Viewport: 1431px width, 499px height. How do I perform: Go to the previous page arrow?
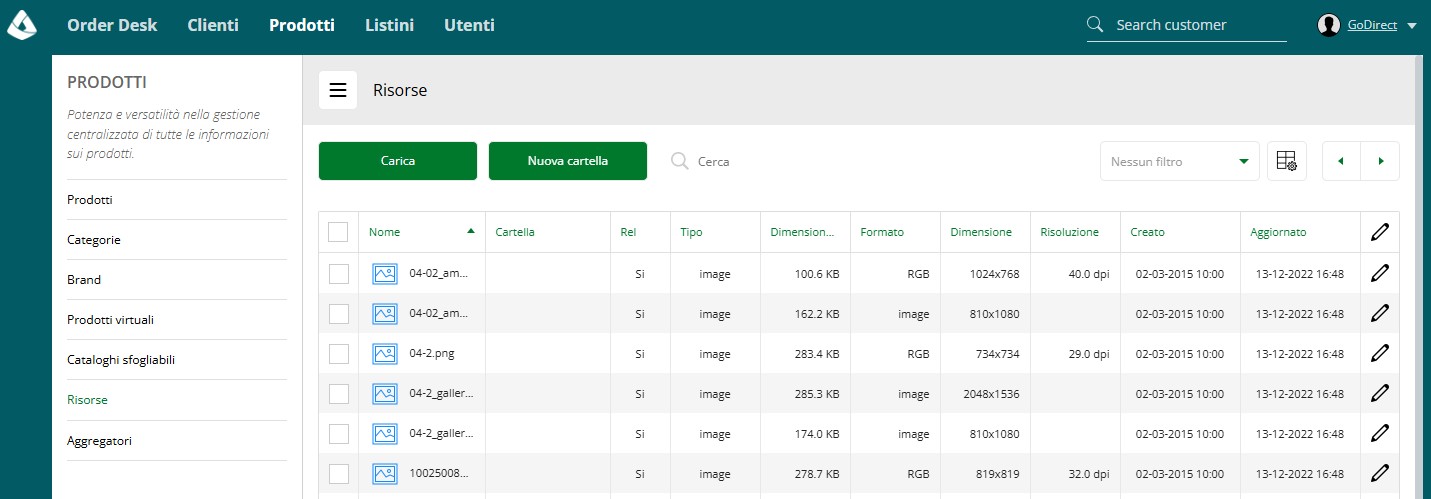[x=1341, y=161]
